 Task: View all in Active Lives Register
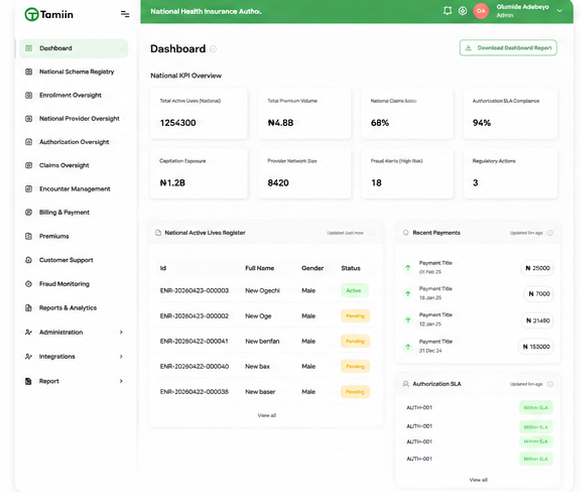(x=267, y=415)
